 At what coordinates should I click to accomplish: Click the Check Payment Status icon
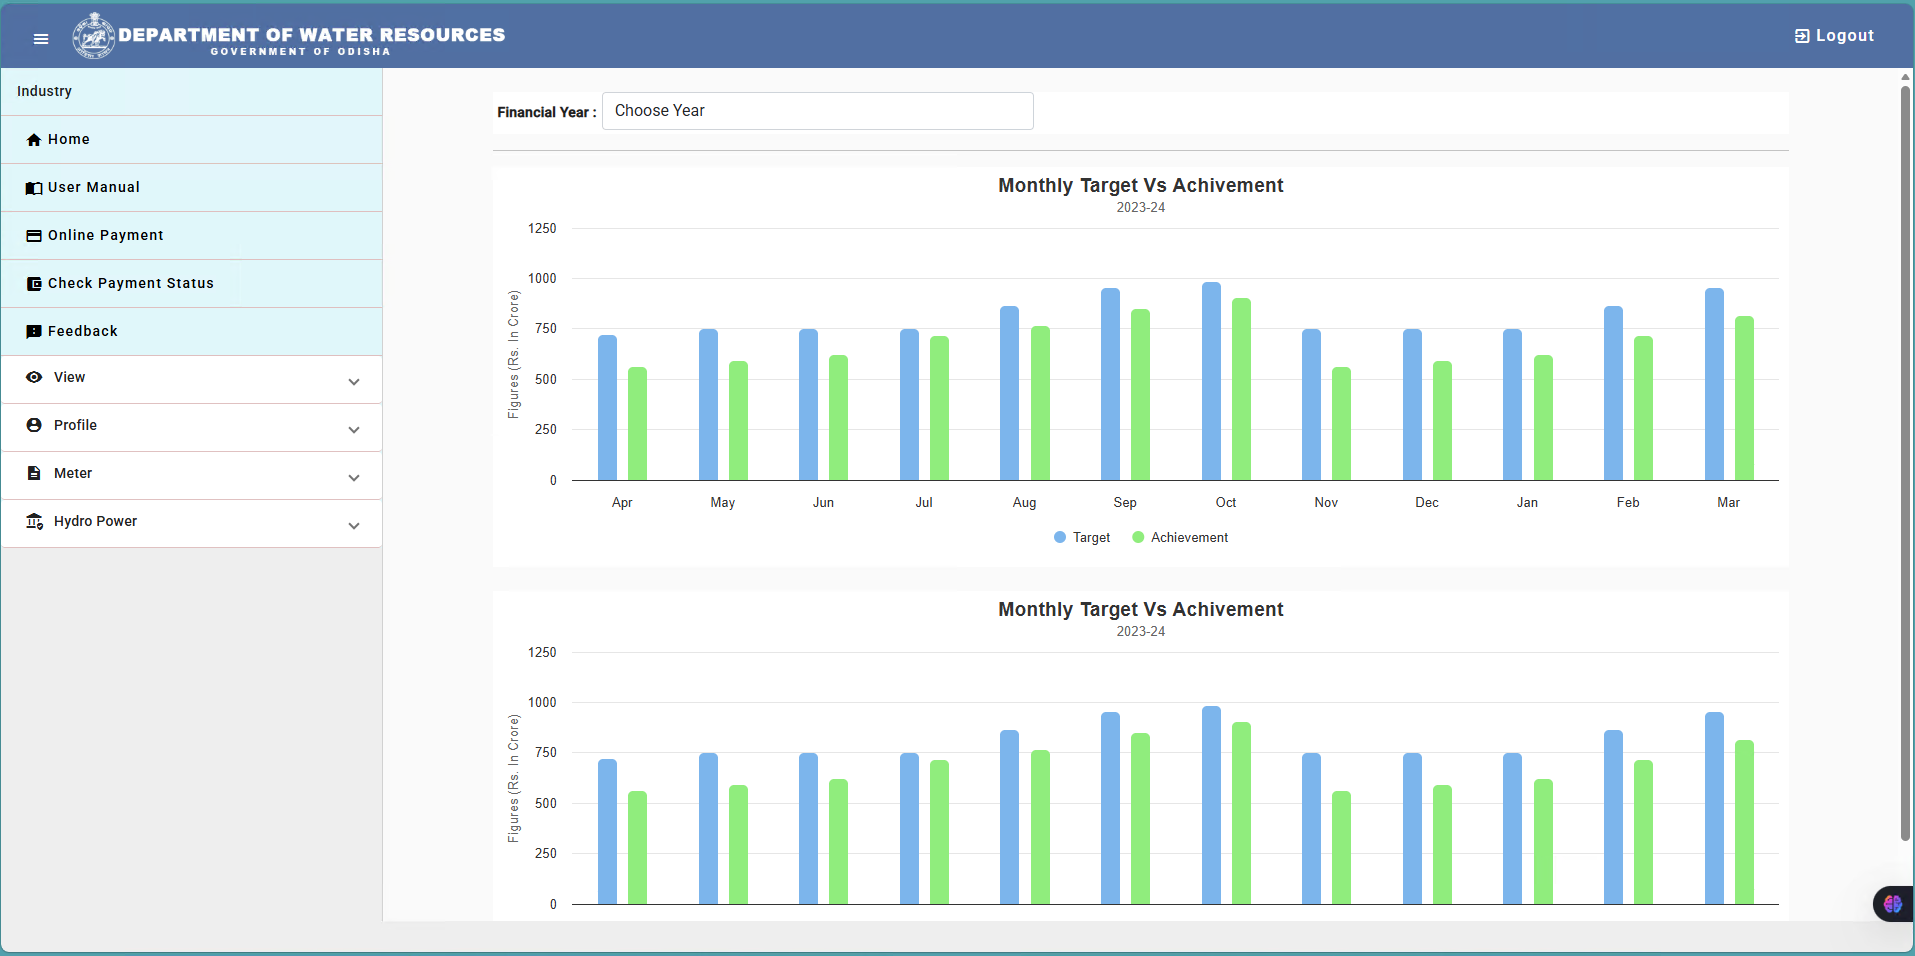click(34, 284)
